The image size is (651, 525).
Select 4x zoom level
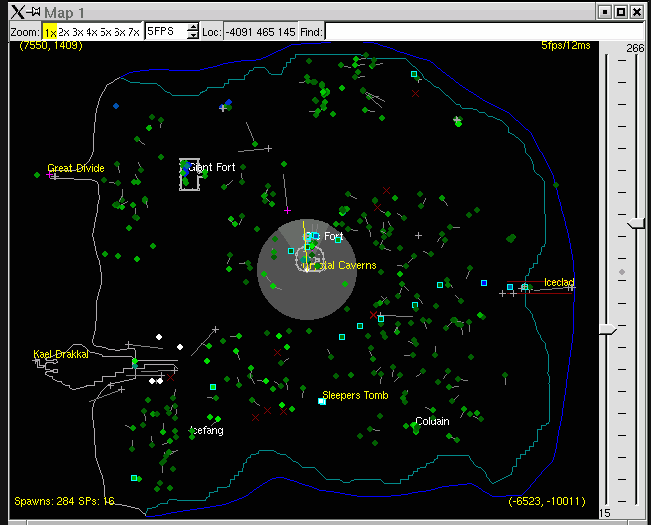click(92, 32)
